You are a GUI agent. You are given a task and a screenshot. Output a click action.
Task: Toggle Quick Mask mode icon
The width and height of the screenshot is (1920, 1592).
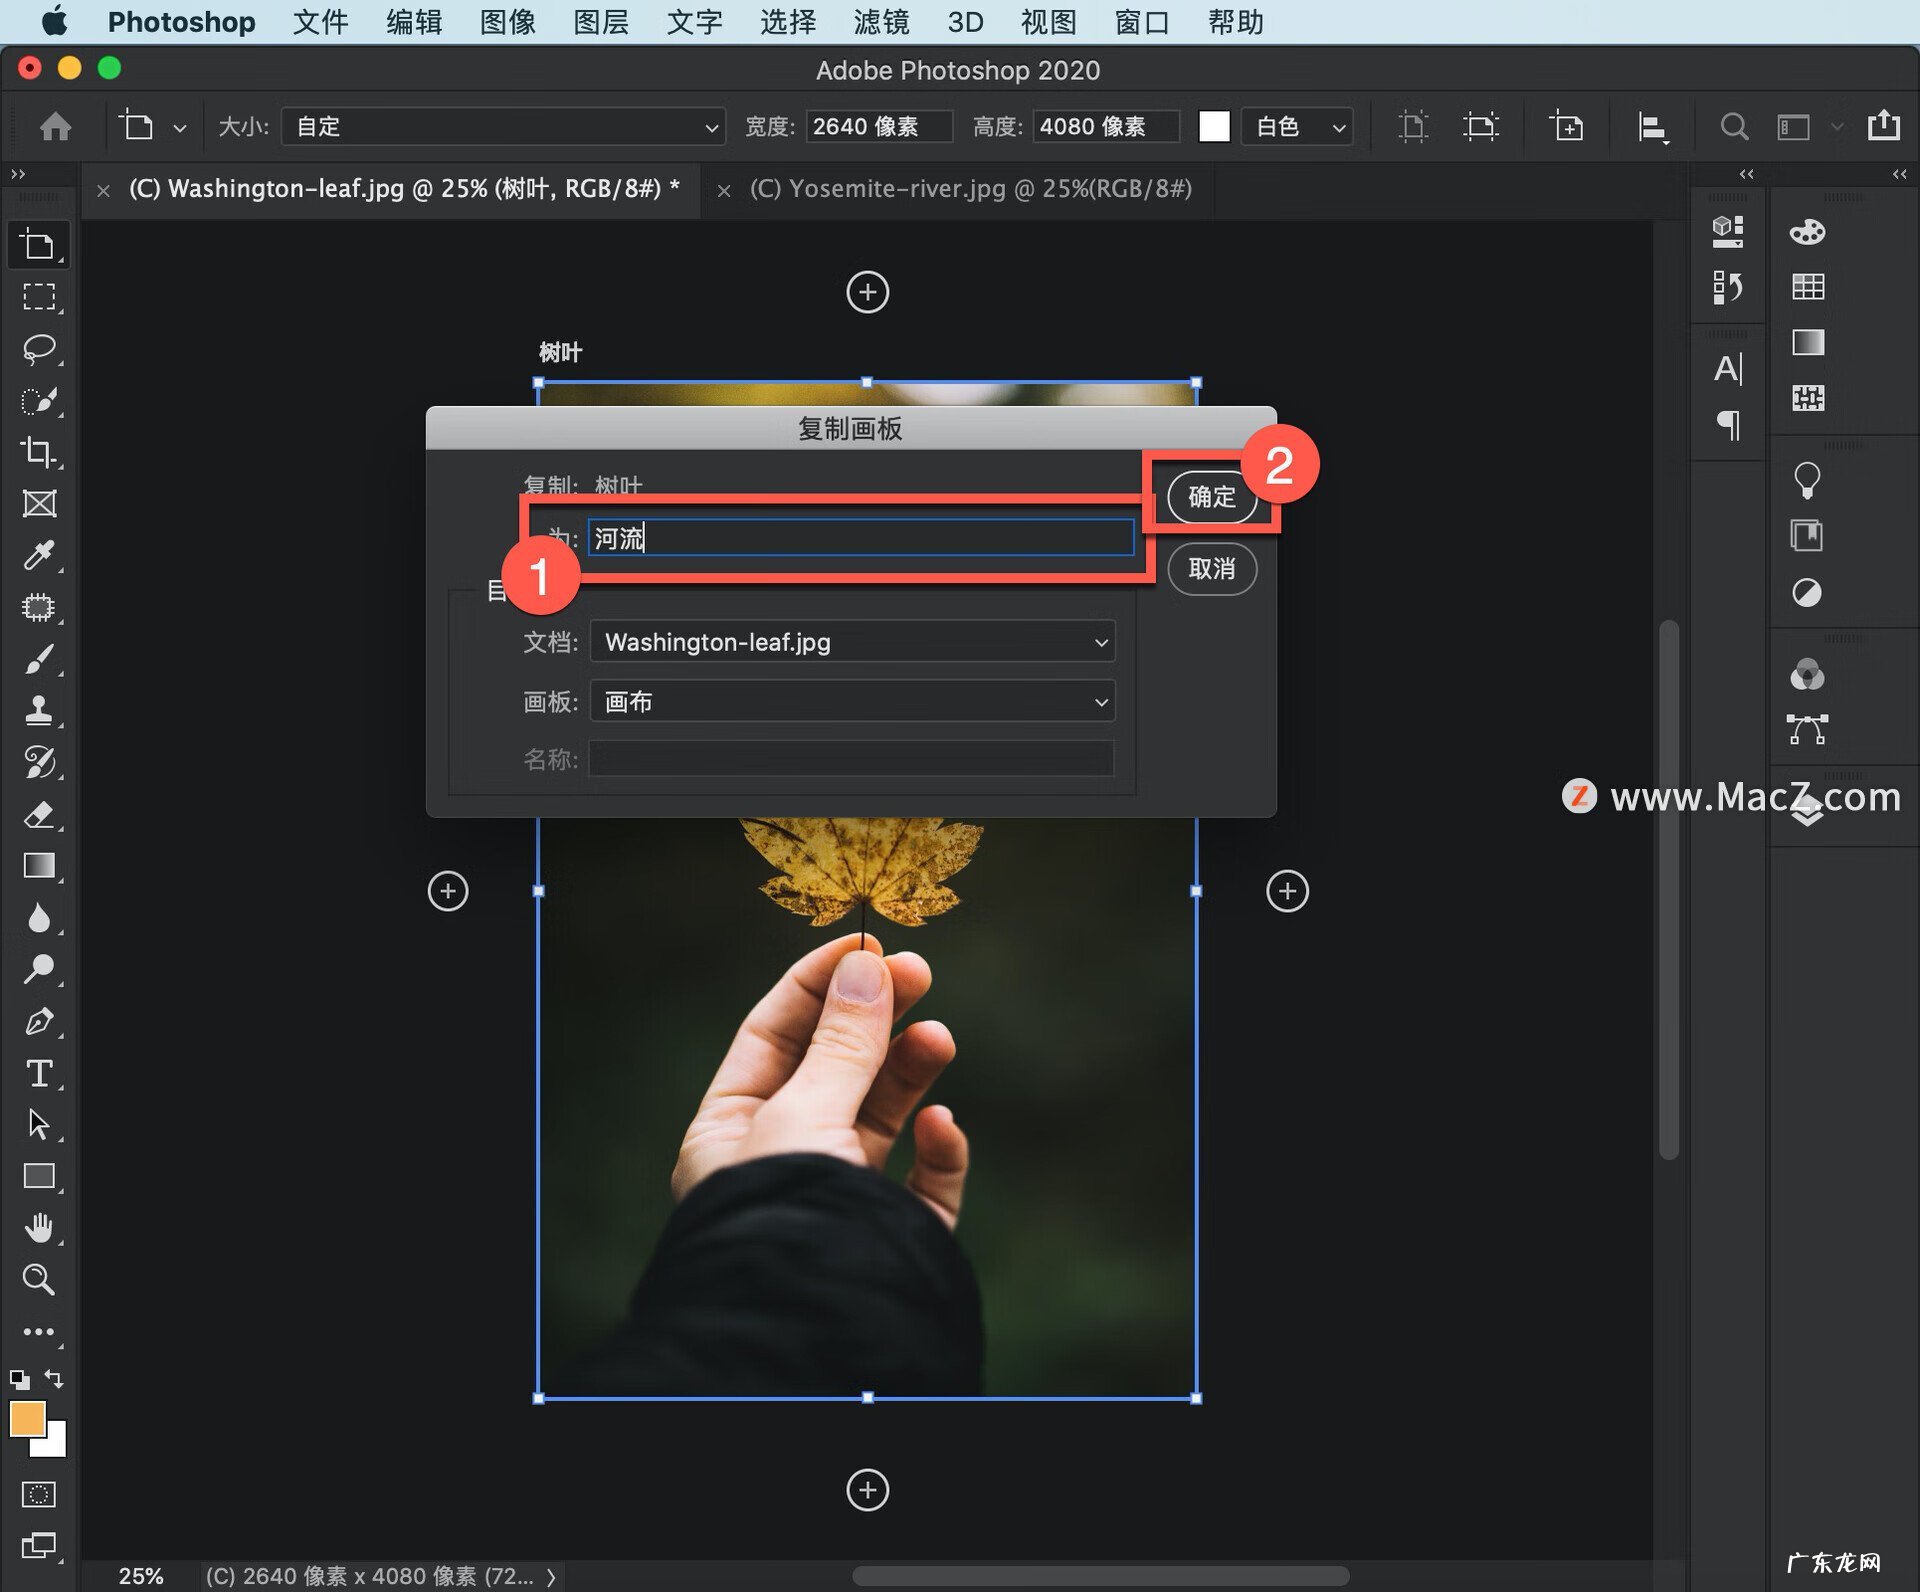39,1494
